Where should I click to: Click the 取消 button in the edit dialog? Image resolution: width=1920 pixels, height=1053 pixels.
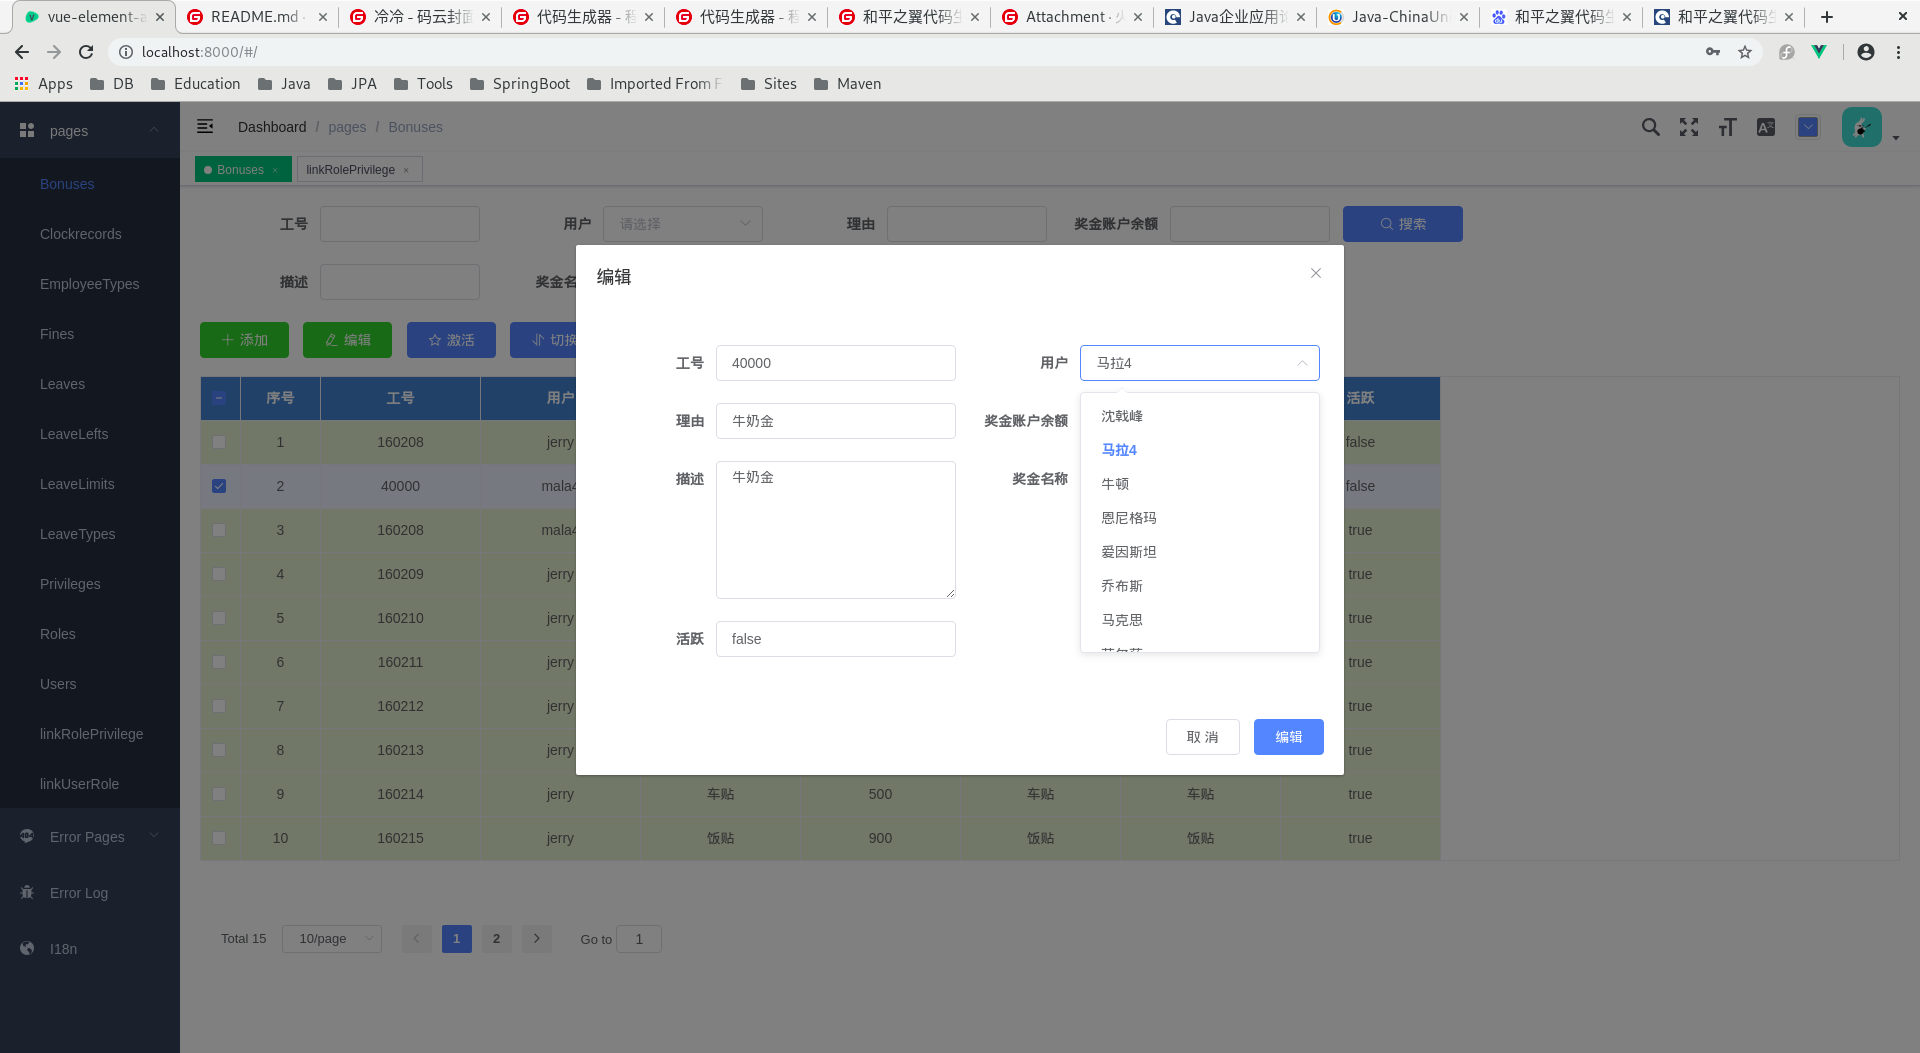tap(1202, 737)
